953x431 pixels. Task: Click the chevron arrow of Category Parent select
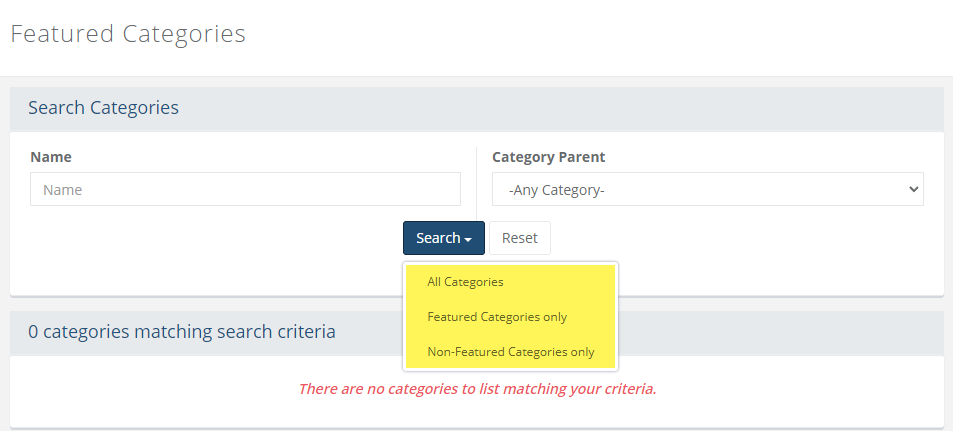[x=912, y=189]
